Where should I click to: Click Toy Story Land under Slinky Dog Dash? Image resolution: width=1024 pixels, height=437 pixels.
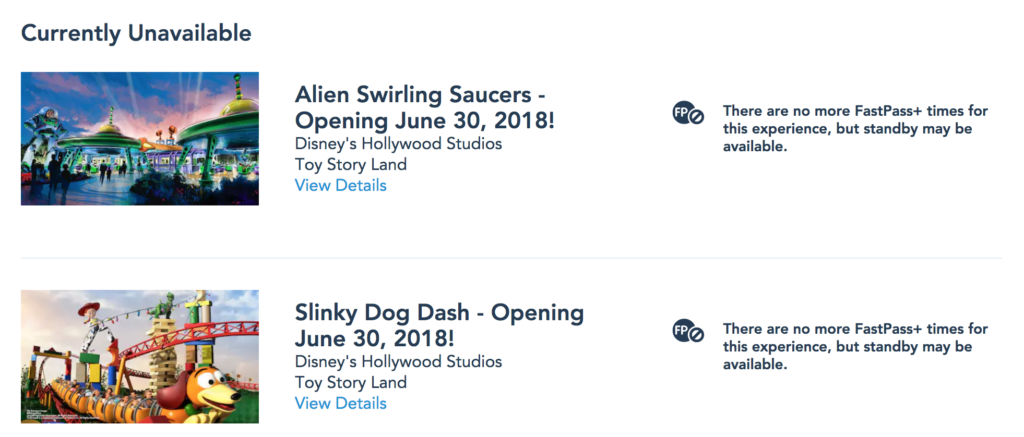[350, 382]
